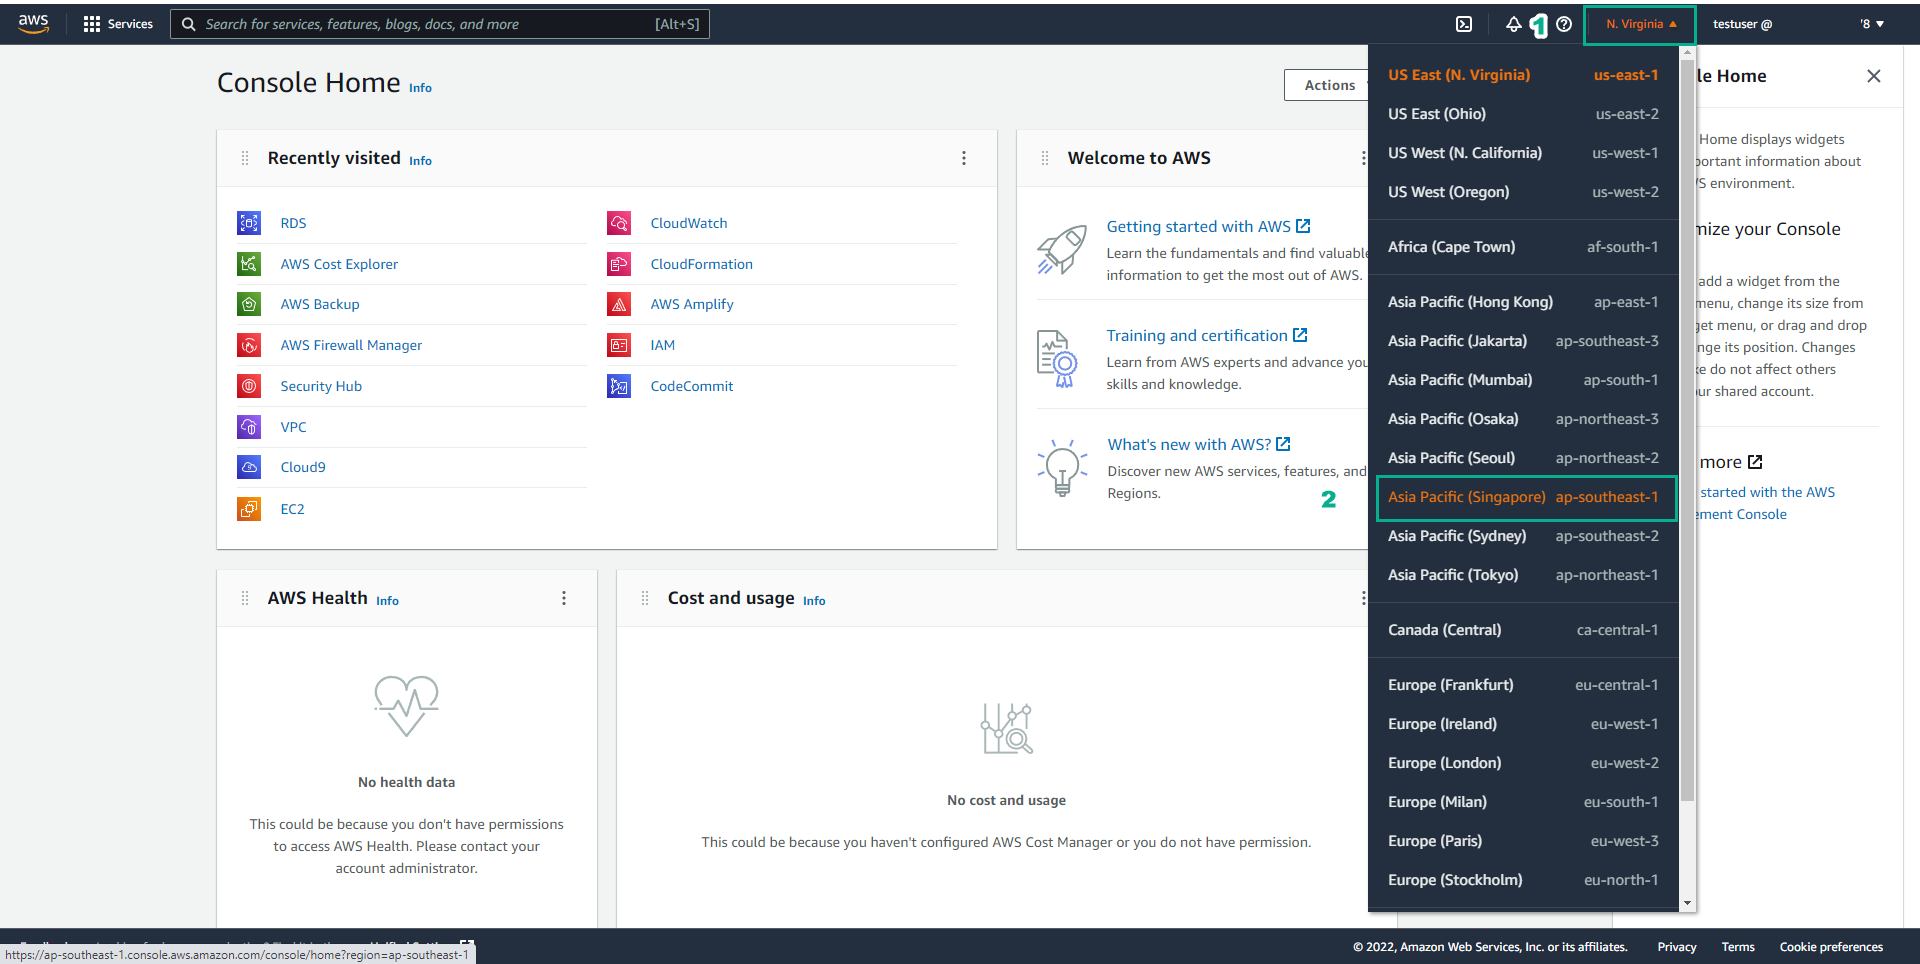Screen dimensions: 1920x964
Task: Click region list scroll down arrow
Action: click(1687, 903)
